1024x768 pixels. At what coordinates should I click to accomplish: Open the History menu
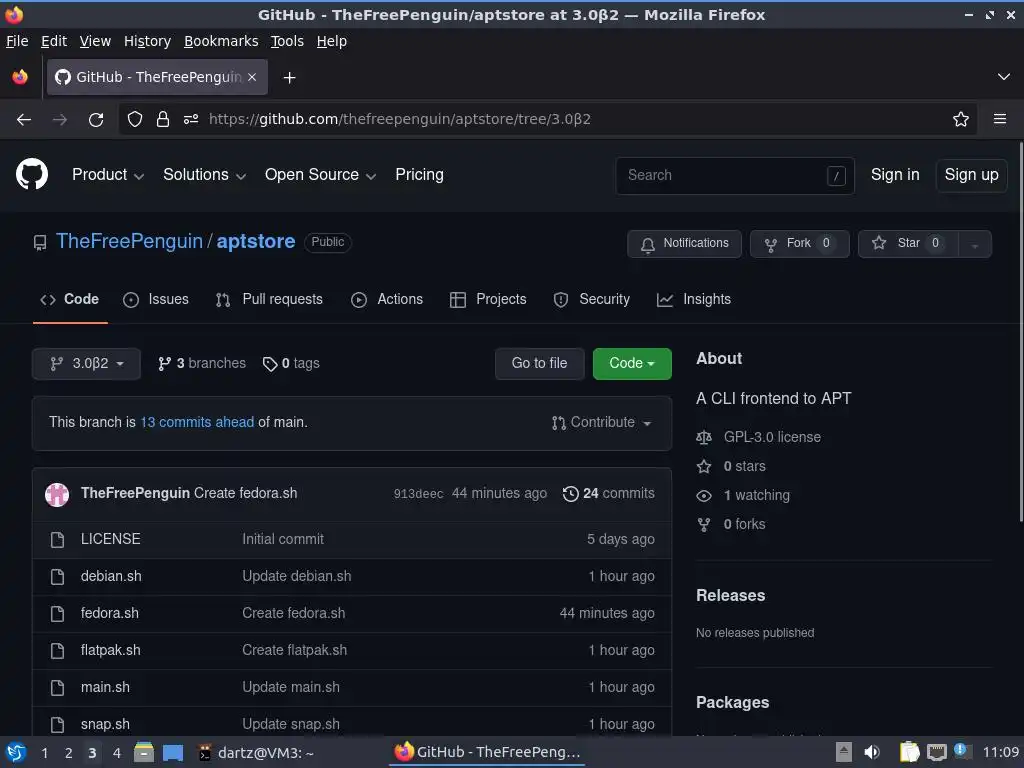pos(147,41)
